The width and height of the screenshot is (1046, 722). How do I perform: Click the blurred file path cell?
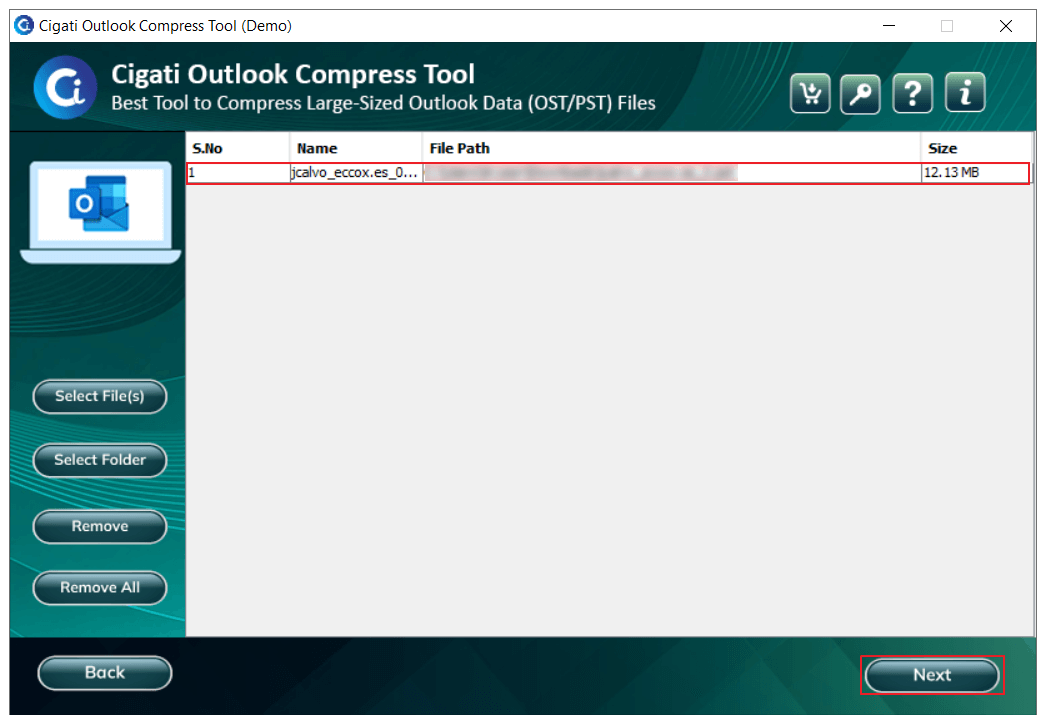[671, 173]
